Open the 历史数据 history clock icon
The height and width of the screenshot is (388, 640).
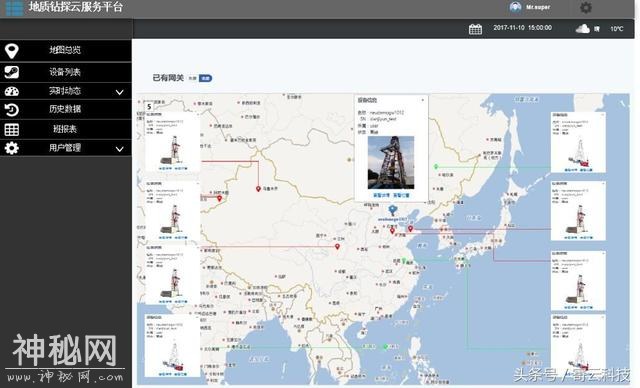11,109
